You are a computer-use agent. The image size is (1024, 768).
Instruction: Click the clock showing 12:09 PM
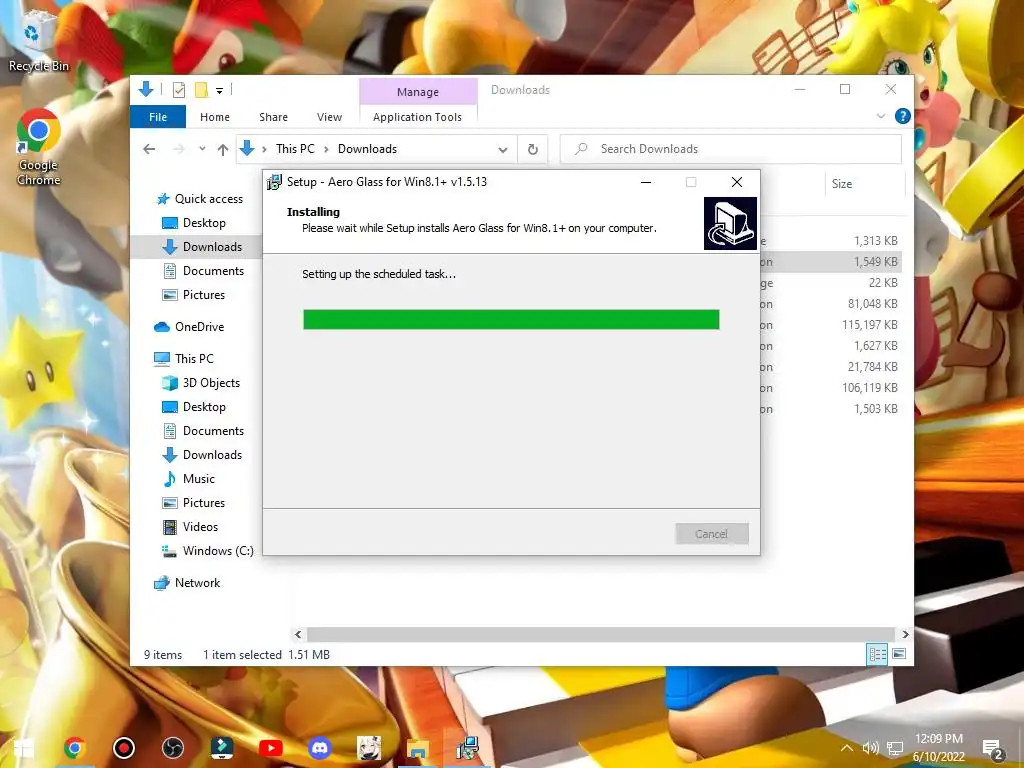[x=938, y=739]
